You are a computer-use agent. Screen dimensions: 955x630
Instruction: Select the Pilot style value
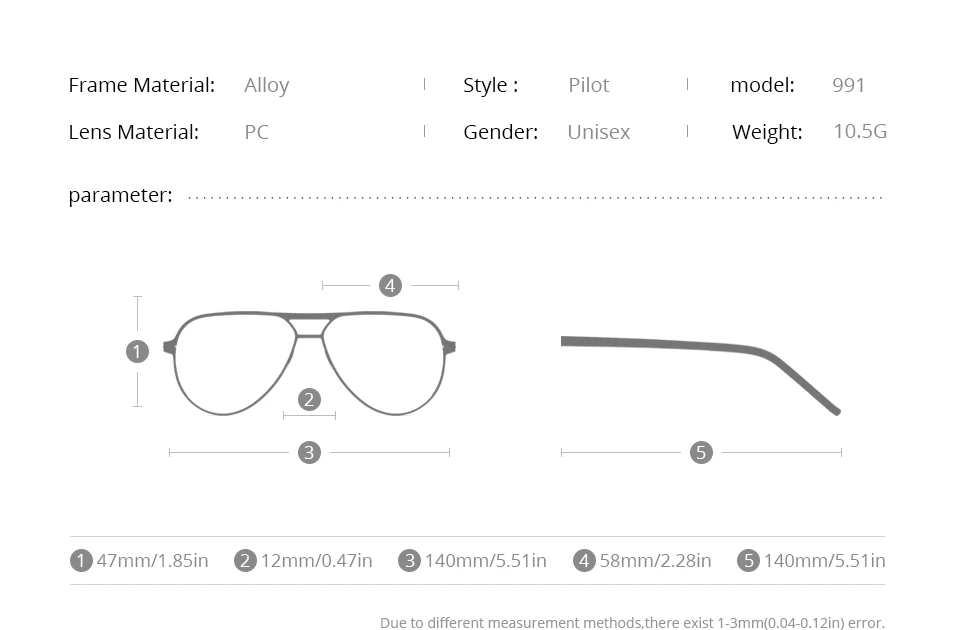pos(588,85)
